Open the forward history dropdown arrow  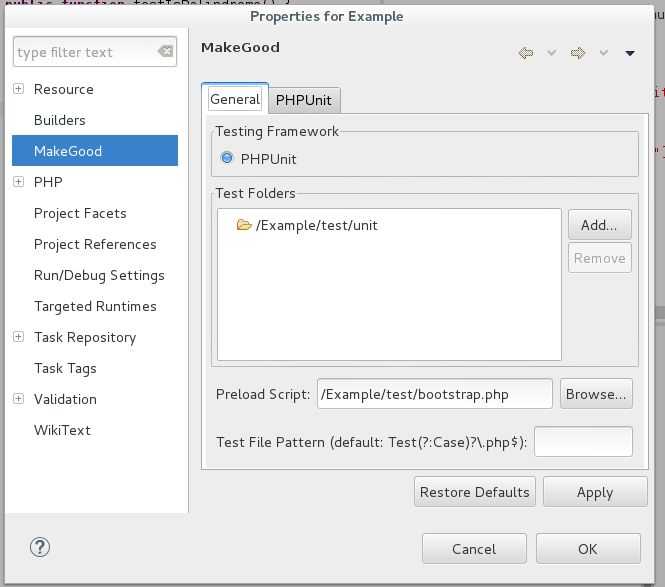click(x=604, y=53)
